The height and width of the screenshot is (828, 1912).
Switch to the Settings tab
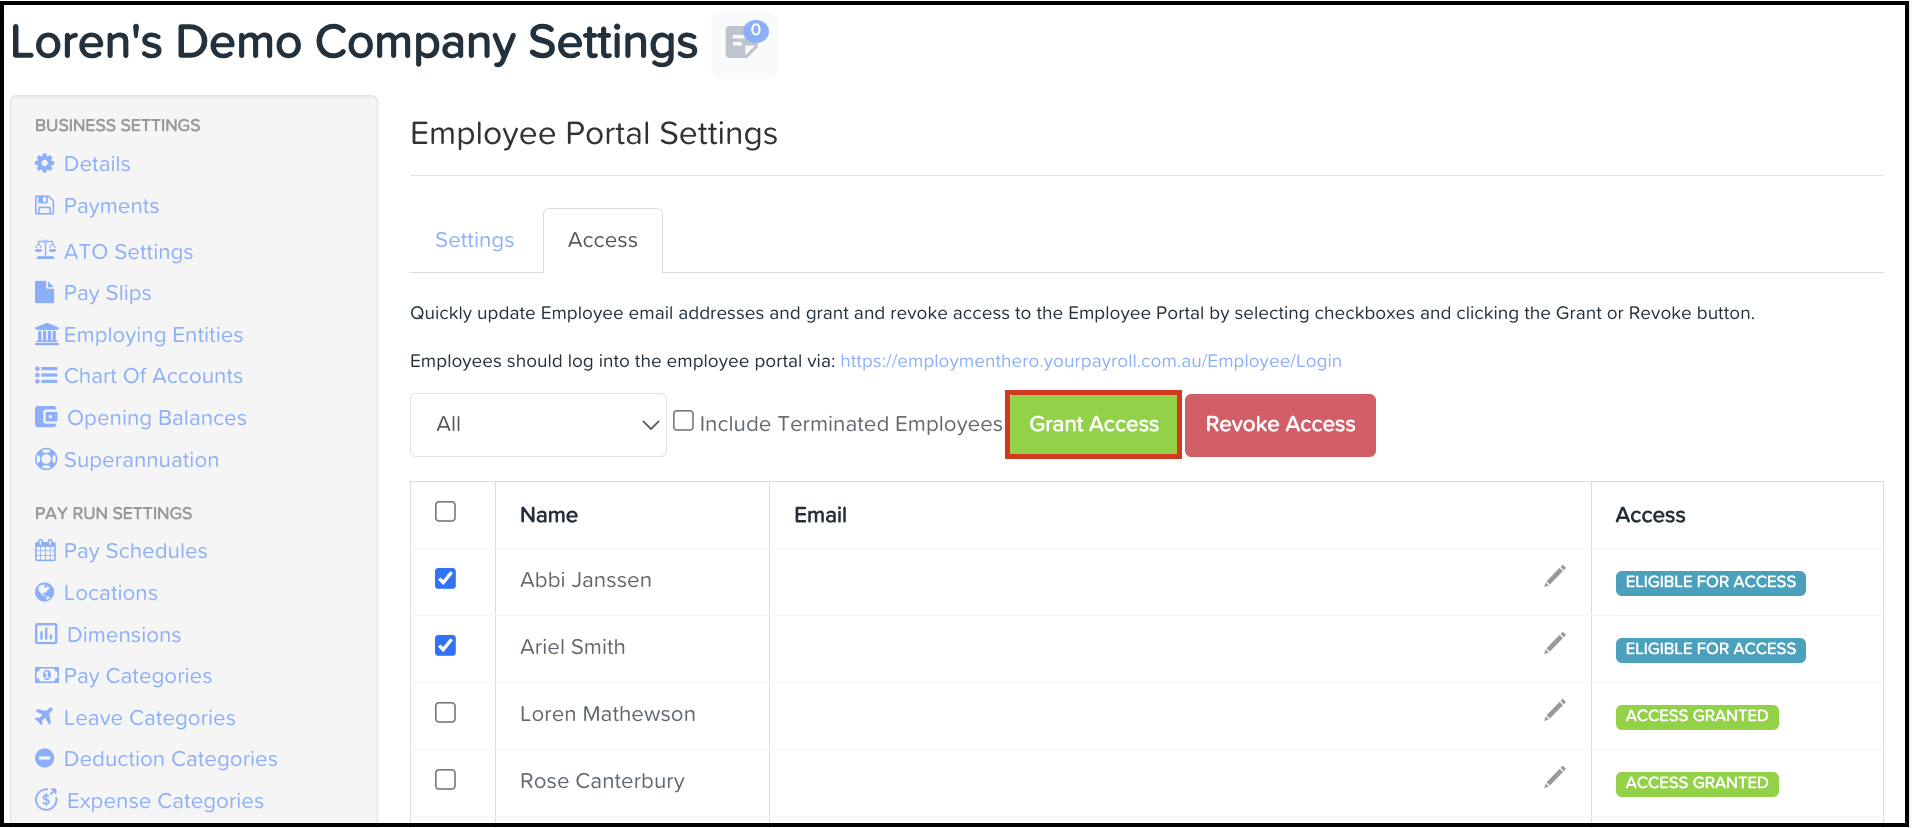tap(475, 240)
